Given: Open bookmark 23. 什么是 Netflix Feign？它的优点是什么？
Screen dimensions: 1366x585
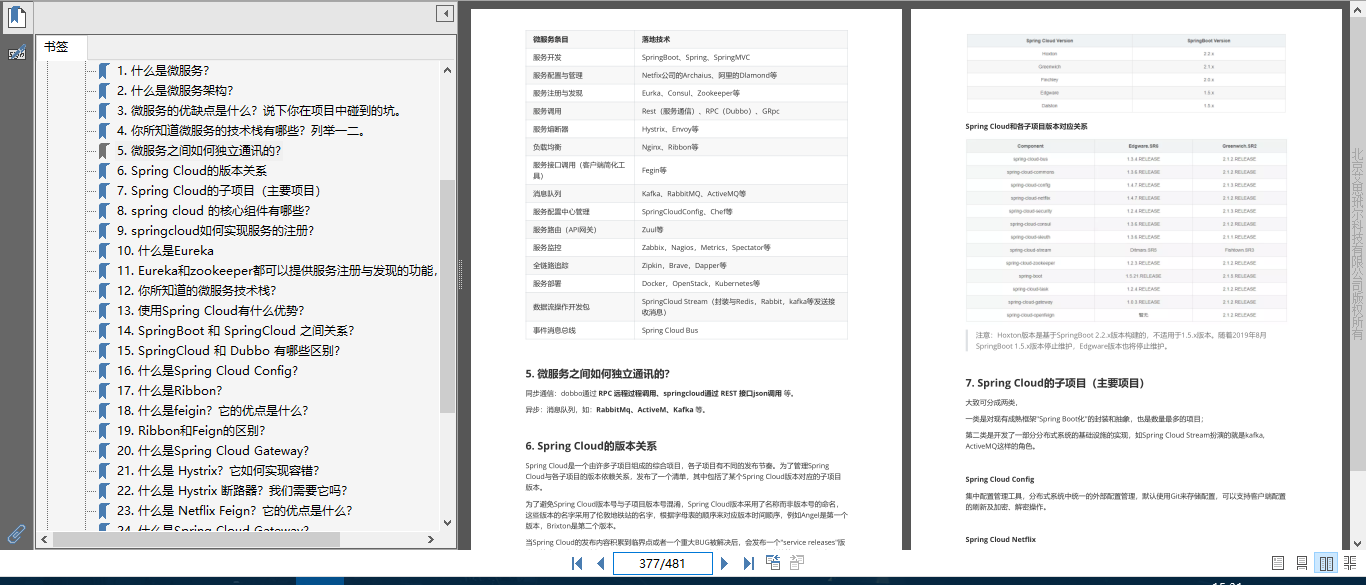Looking at the screenshot, I should coord(234,511).
